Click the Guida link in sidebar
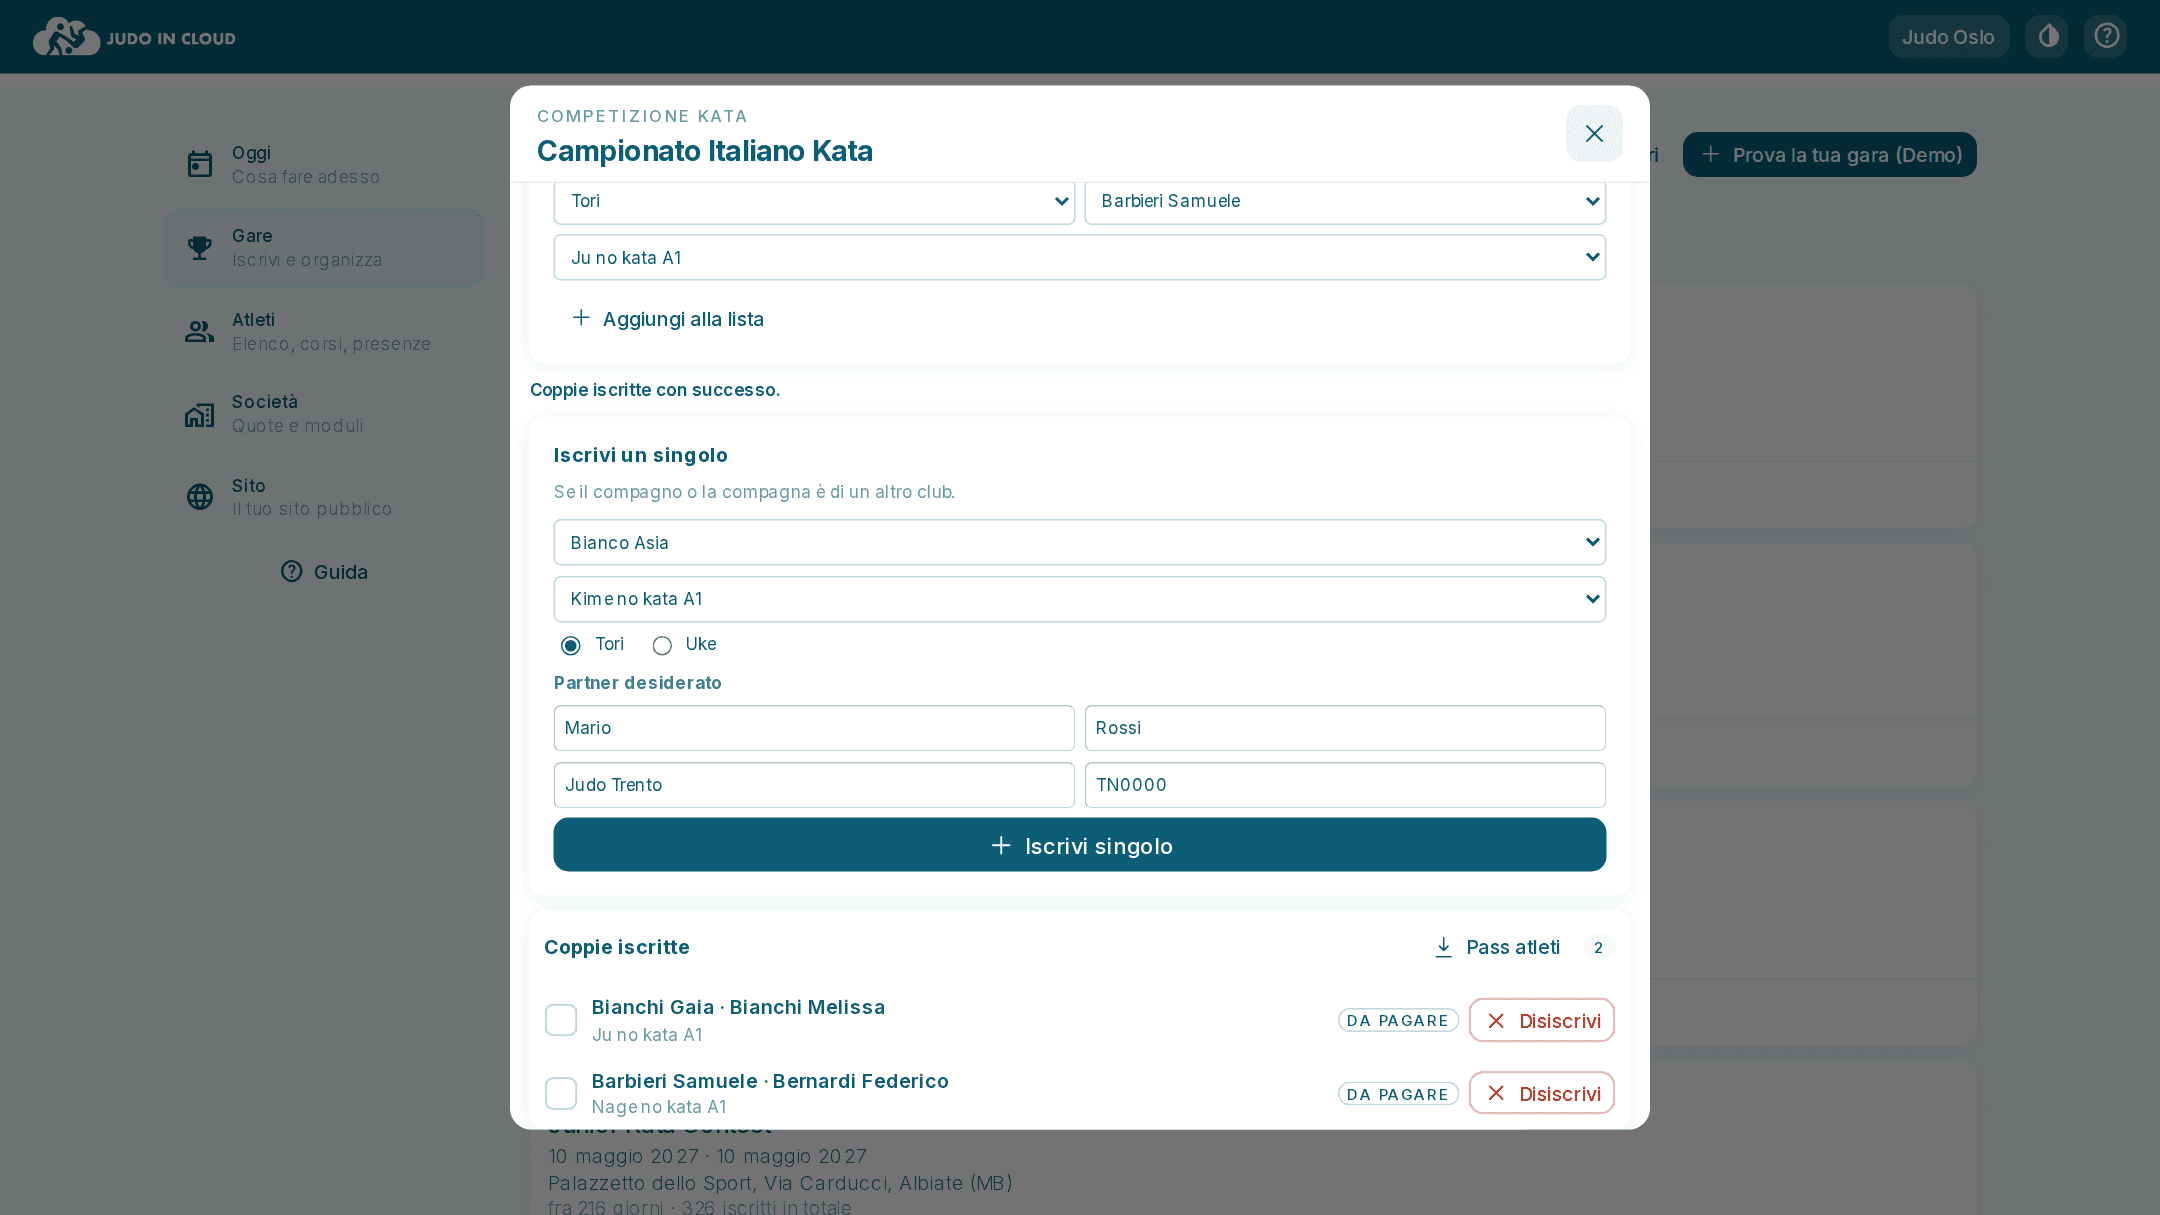 tap(324, 571)
